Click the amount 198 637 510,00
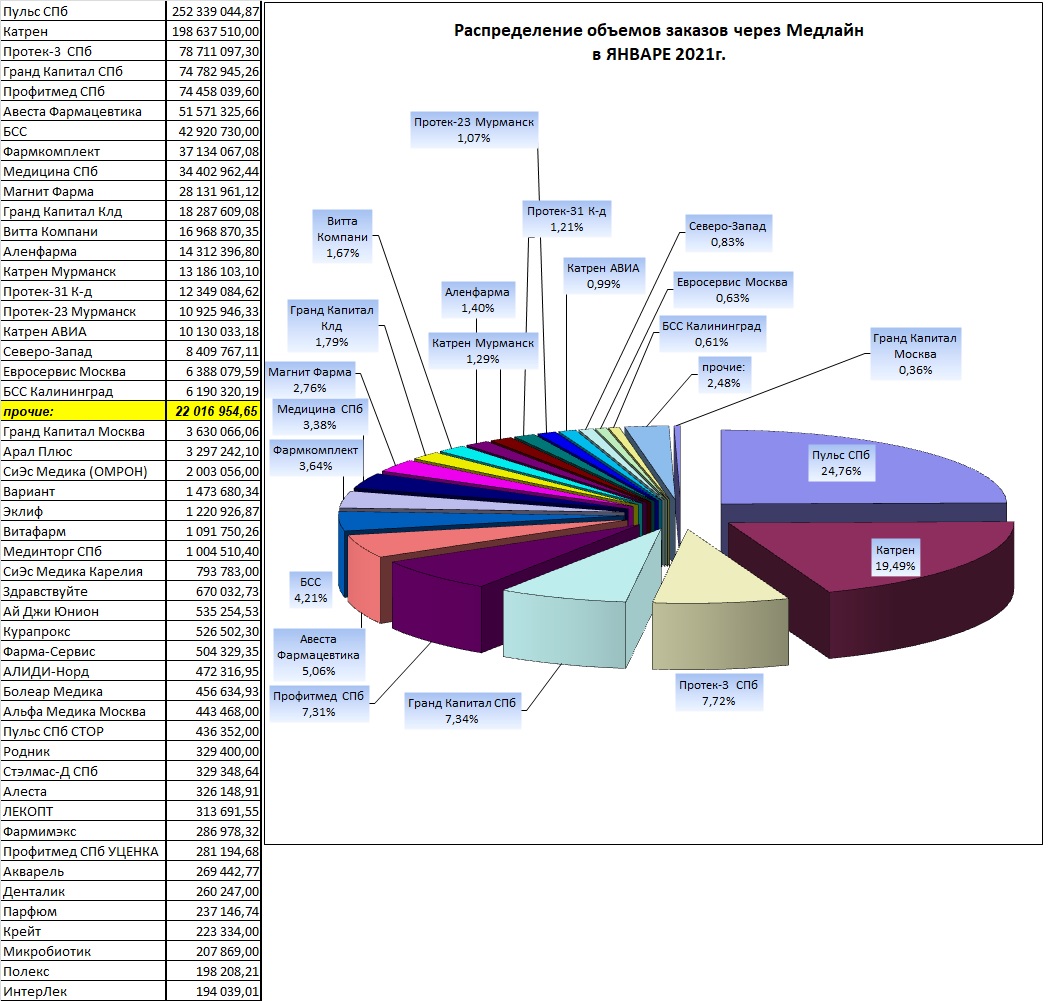 214,31
